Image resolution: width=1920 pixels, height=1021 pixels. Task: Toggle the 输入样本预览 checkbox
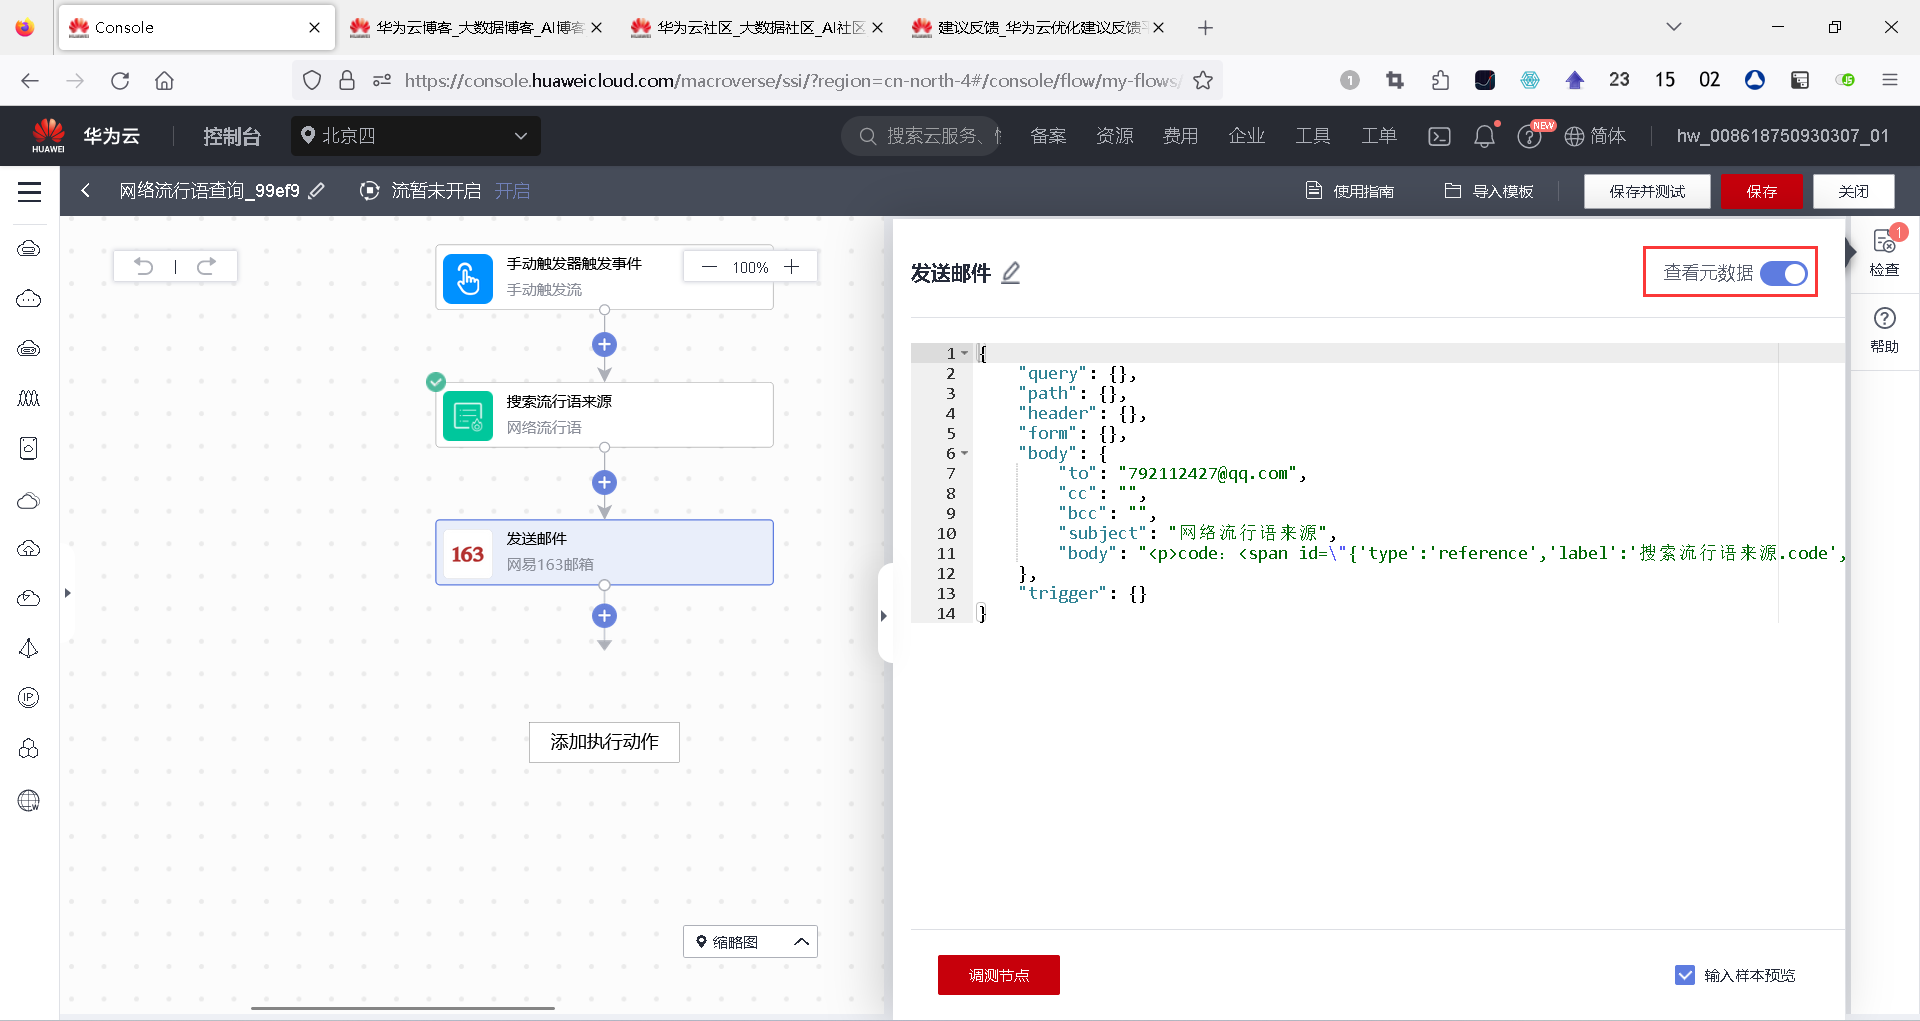coord(1685,975)
